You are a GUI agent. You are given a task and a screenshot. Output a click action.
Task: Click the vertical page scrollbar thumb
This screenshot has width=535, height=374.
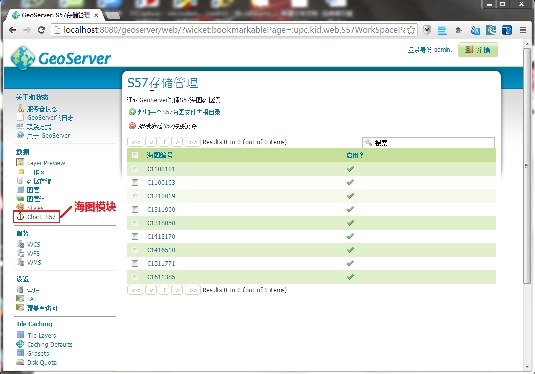tap(527, 166)
